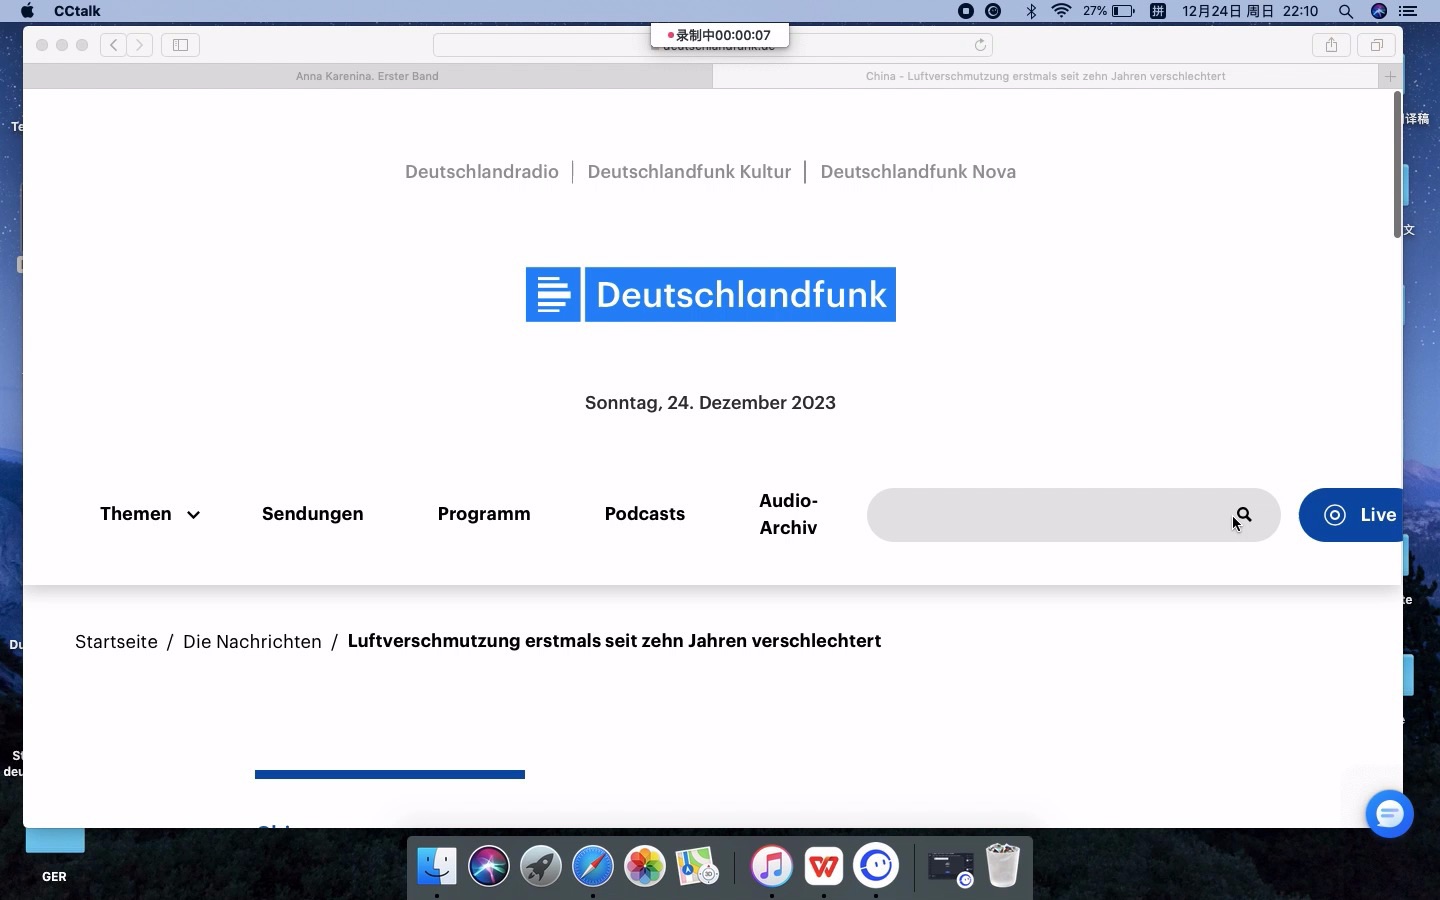Click into the site search field
Screen dimensions: 1440x900
[x=1073, y=515]
